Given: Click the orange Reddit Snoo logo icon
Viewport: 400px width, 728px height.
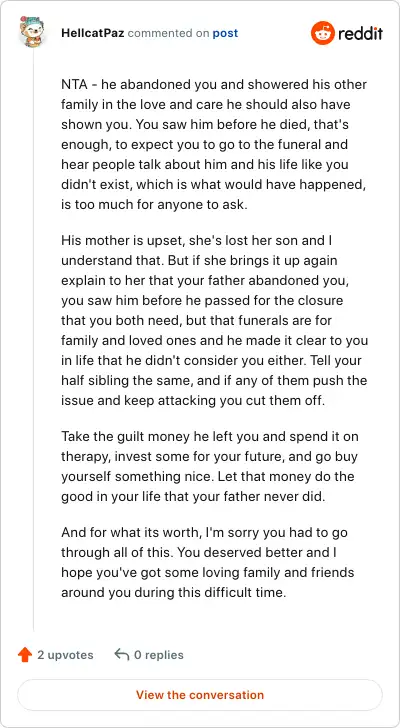Looking at the screenshot, I should [323, 33].
